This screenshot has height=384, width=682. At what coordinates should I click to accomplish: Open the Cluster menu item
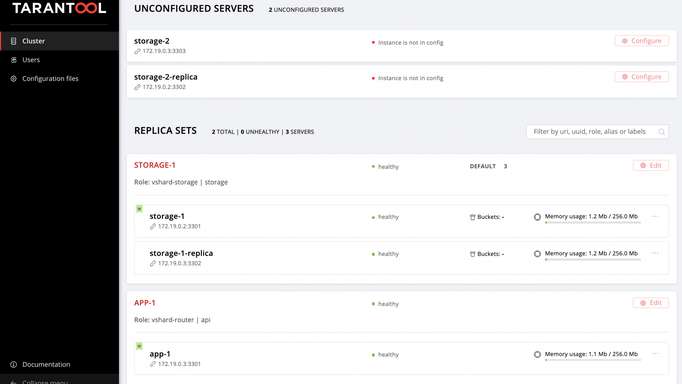[60, 41]
